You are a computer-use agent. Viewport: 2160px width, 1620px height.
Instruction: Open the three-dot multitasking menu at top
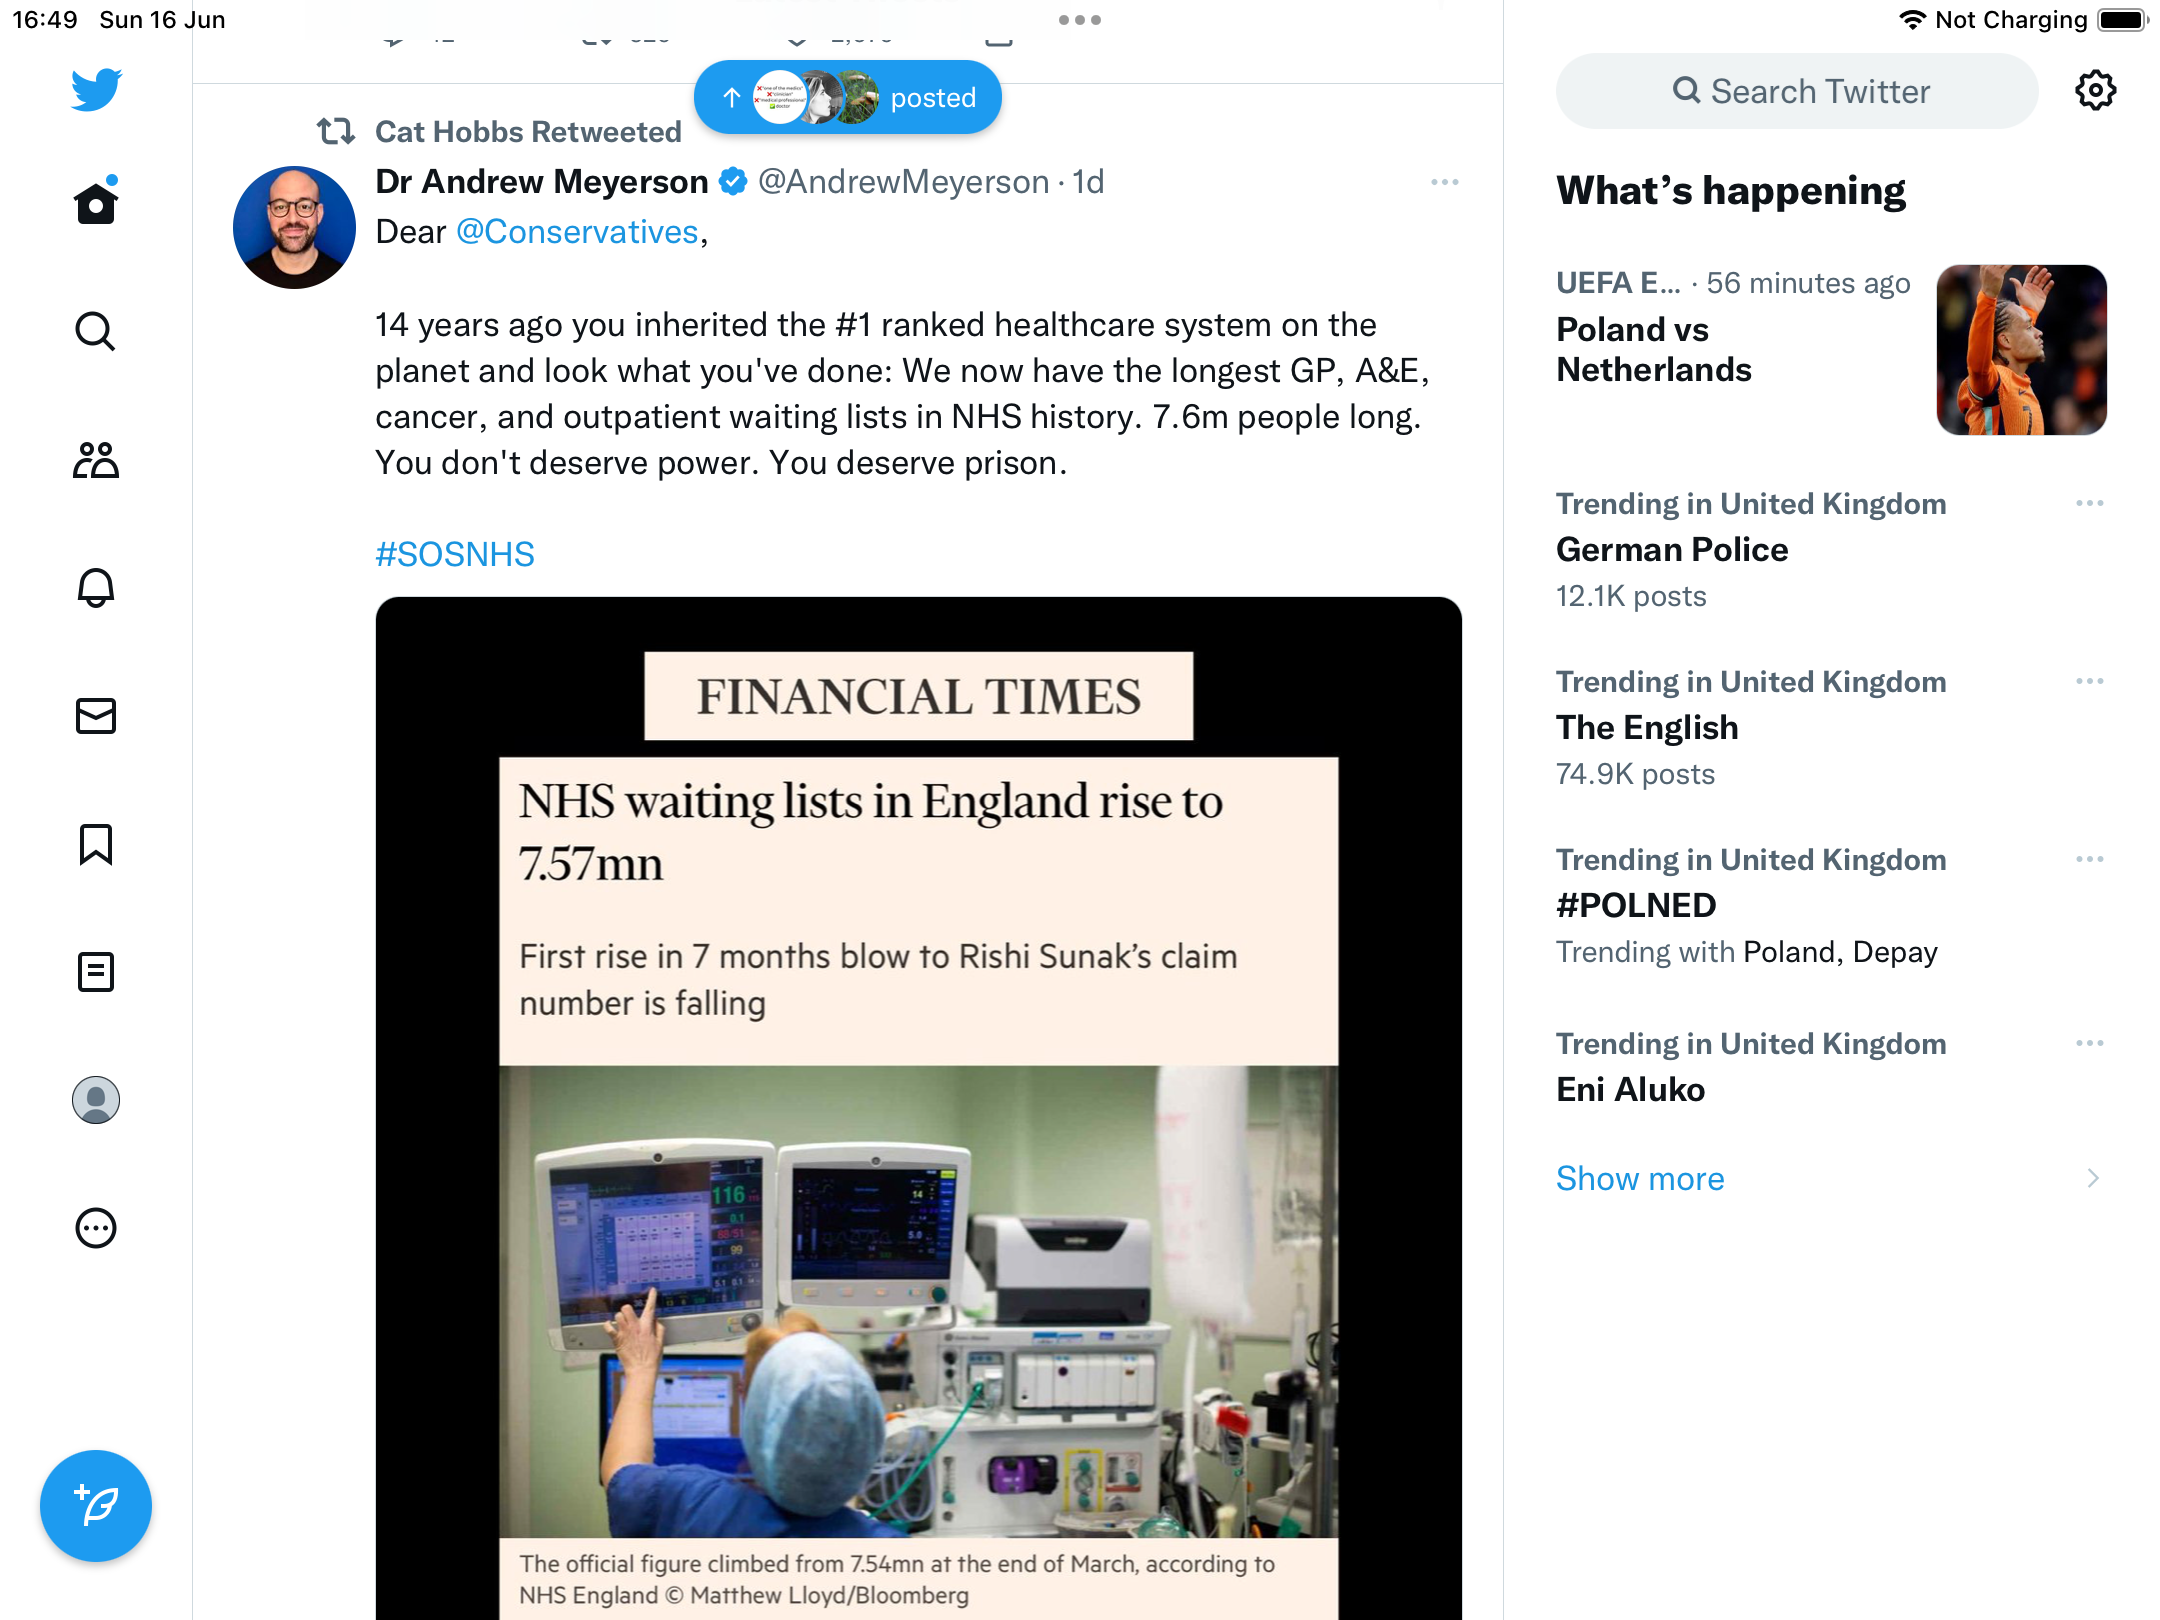pyautogui.click(x=1080, y=20)
